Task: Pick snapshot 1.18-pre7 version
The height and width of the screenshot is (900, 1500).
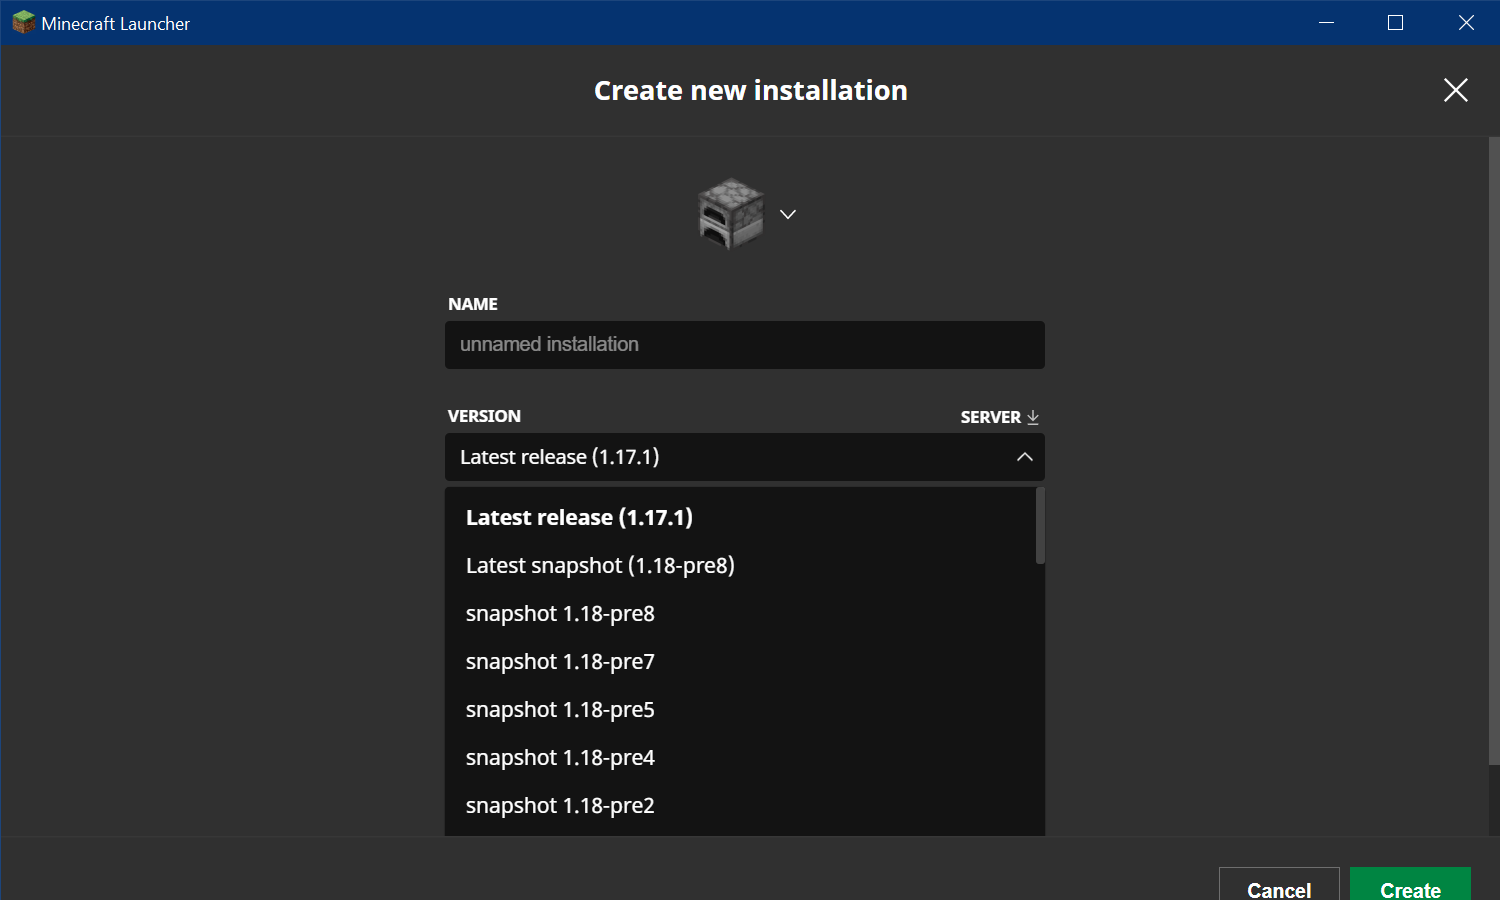Action: click(x=560, y=661)
